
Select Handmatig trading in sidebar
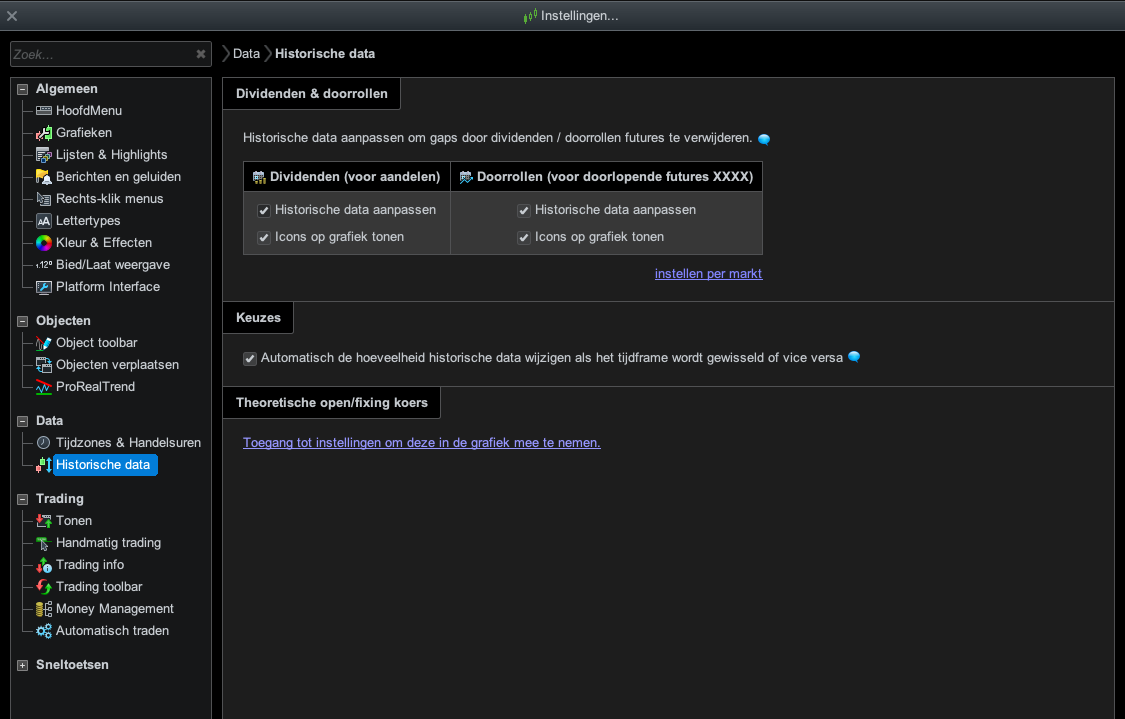tap(108, 543)
